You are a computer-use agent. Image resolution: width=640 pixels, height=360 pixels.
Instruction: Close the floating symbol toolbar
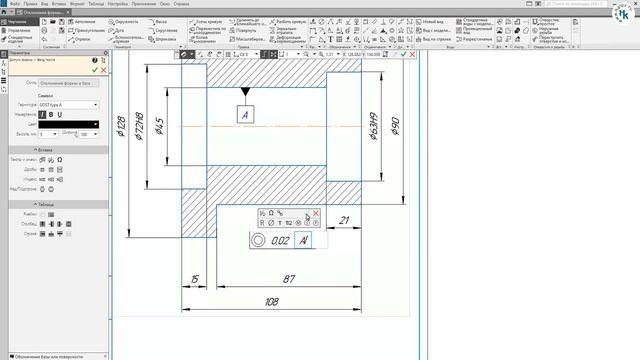[x=316, y=213]
